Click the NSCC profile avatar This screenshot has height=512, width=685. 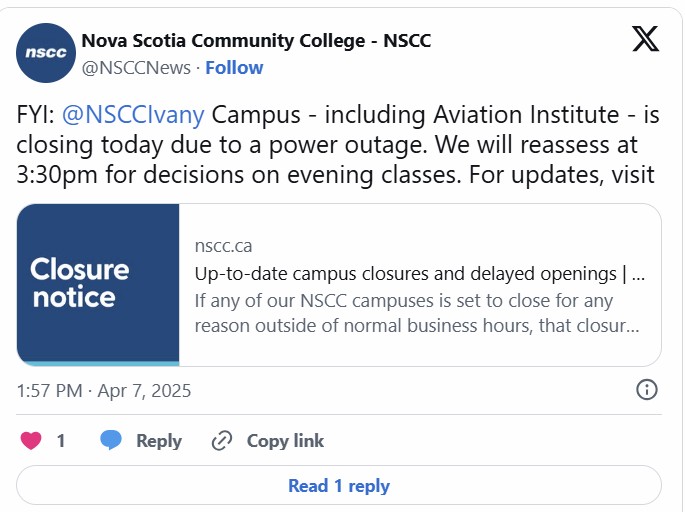coord(46,53)
